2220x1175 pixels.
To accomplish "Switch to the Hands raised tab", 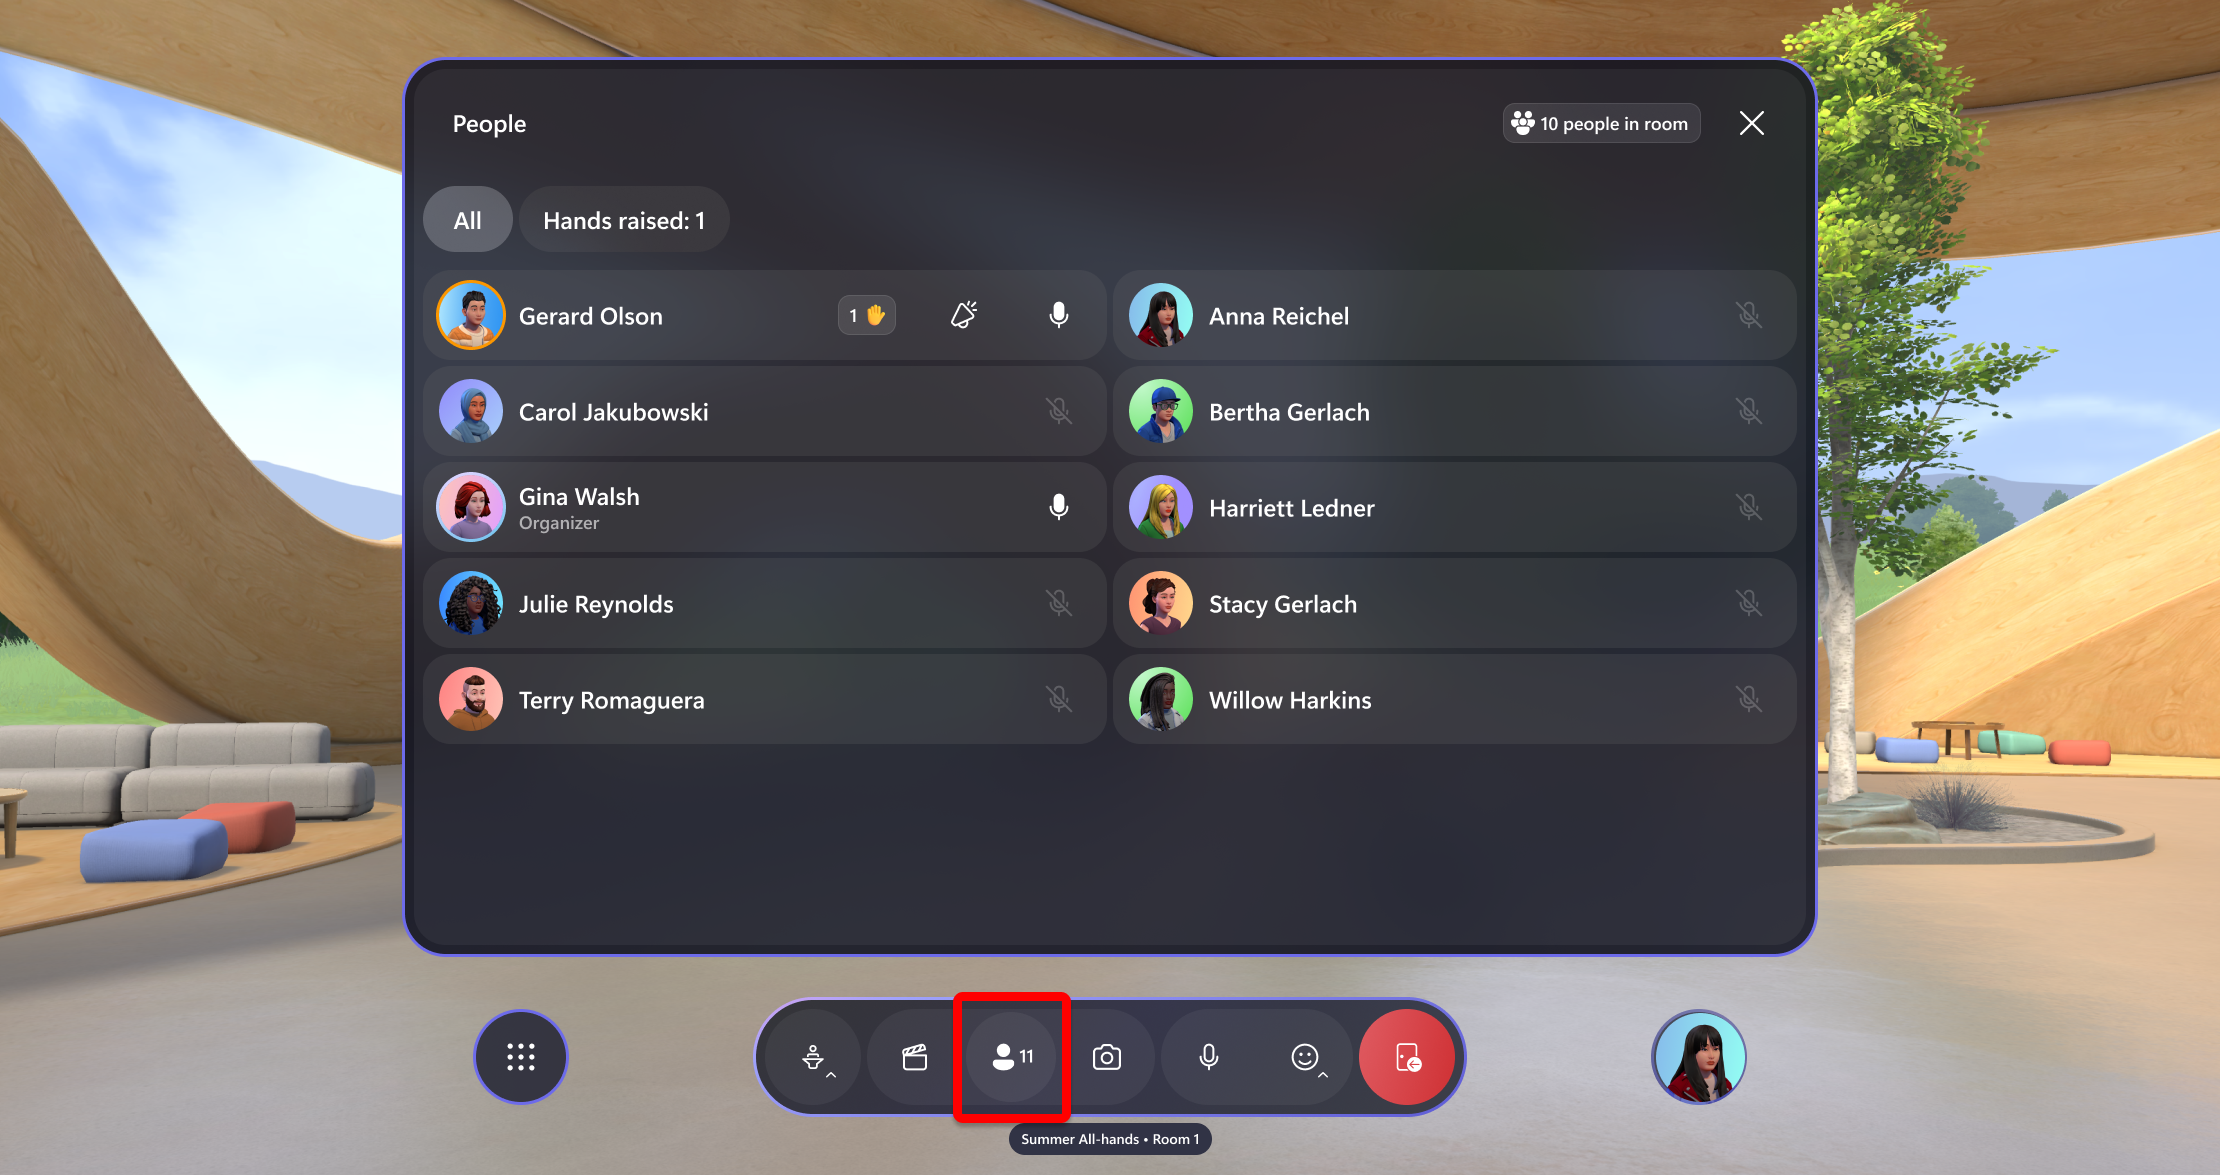I will click(623, 220).
